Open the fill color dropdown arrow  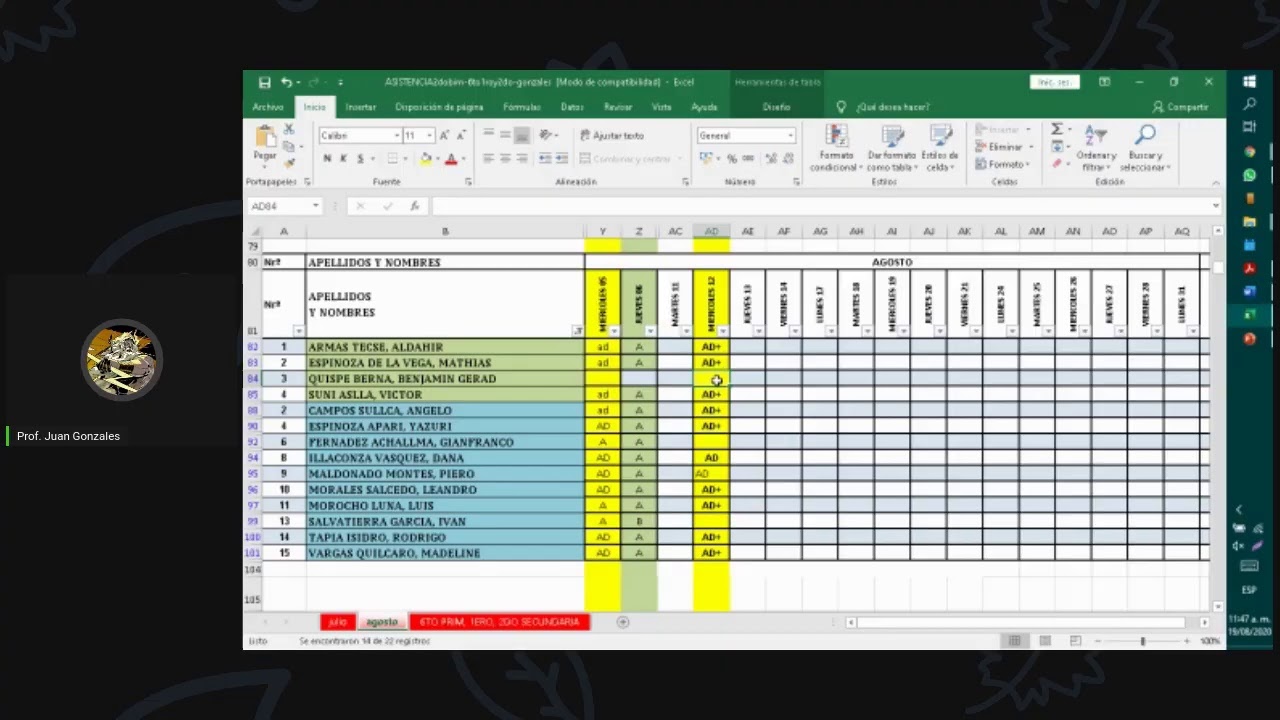click(437, 159)
